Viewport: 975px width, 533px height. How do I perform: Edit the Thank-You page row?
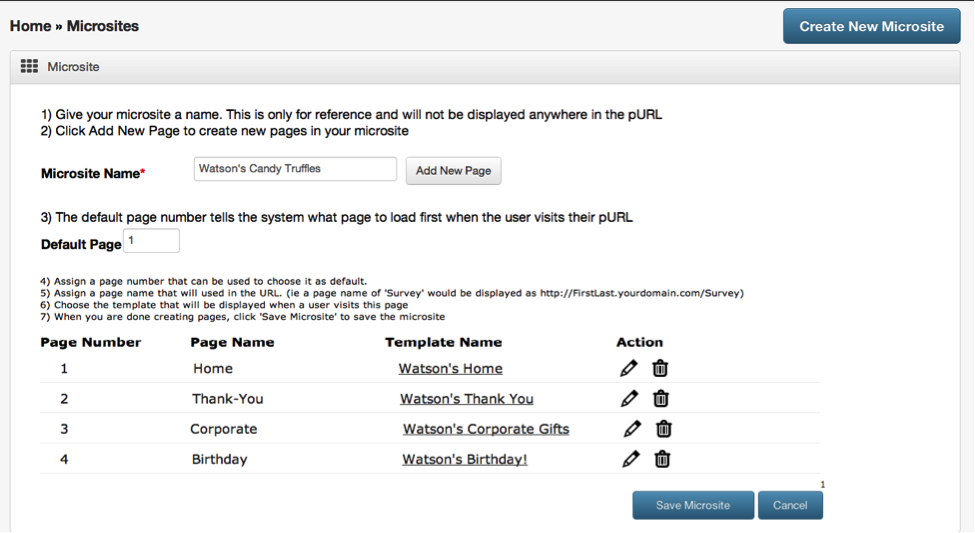coord(629,398)
